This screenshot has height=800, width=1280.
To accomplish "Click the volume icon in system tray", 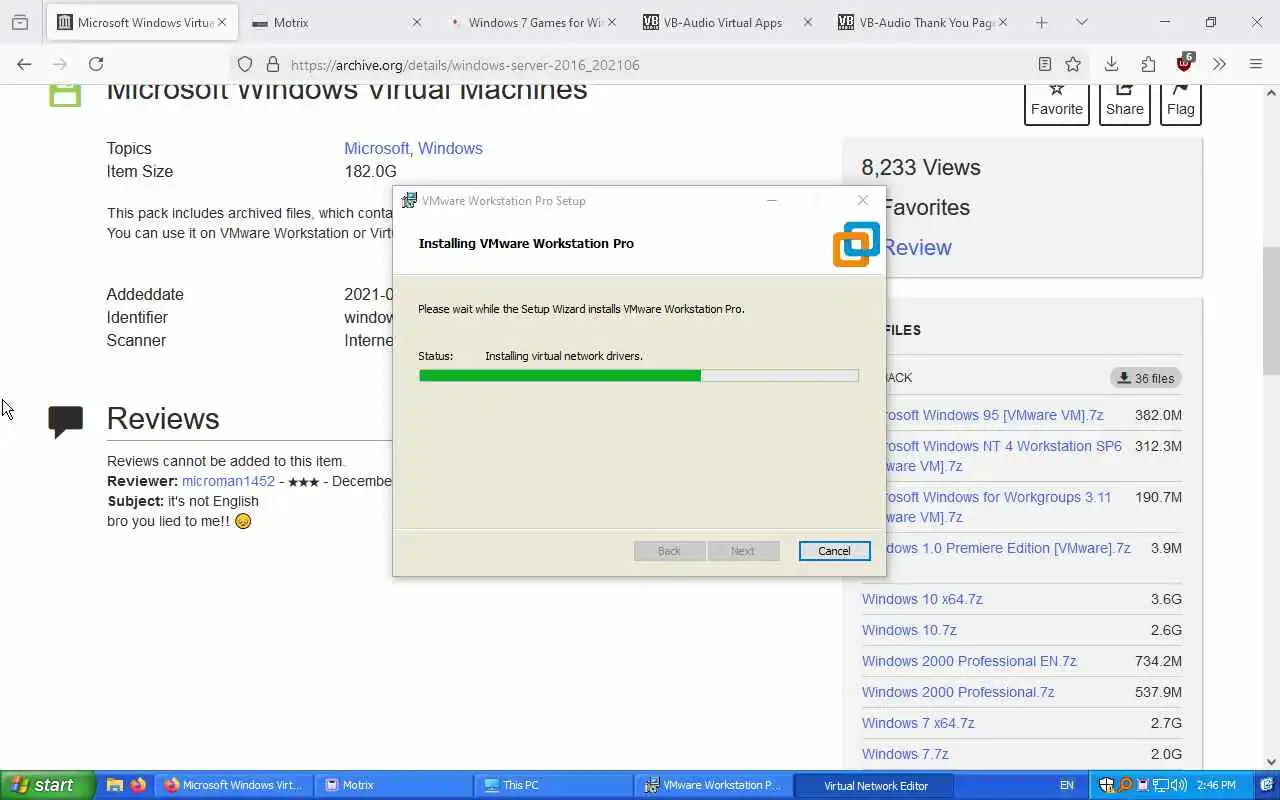I will click(x=1178, y=785).
